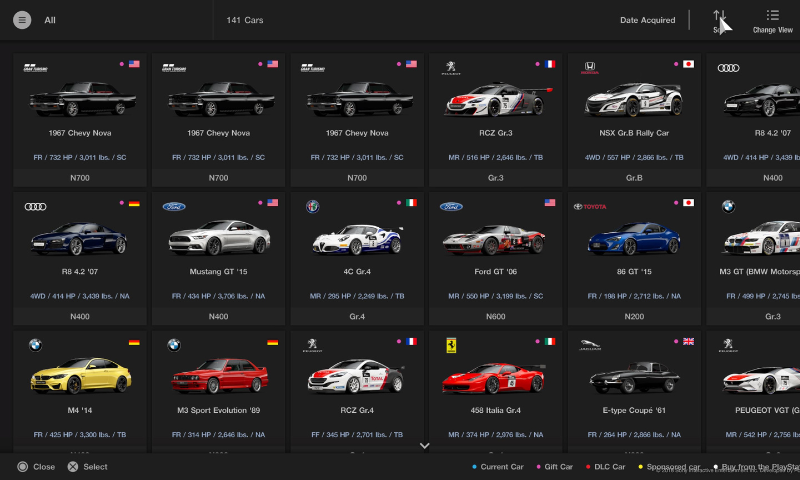The width and height of the screenshot is (800, 480).
Task: Click the French flag on RCZ Gr.3 card
Action: tap(550, 64)
